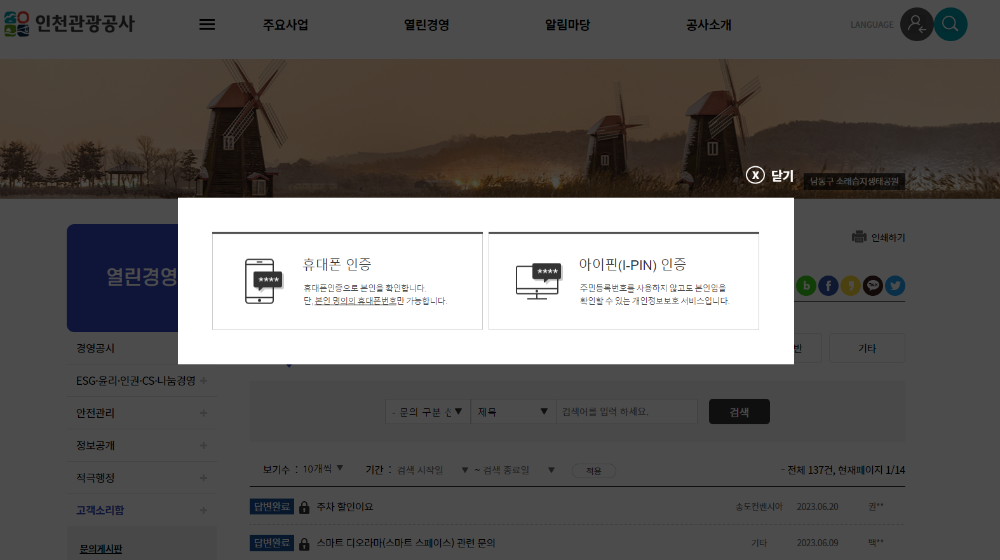Open 문의 구분 선택 dropdown
The image size is (1000, 560).
(x=427, y=412)
